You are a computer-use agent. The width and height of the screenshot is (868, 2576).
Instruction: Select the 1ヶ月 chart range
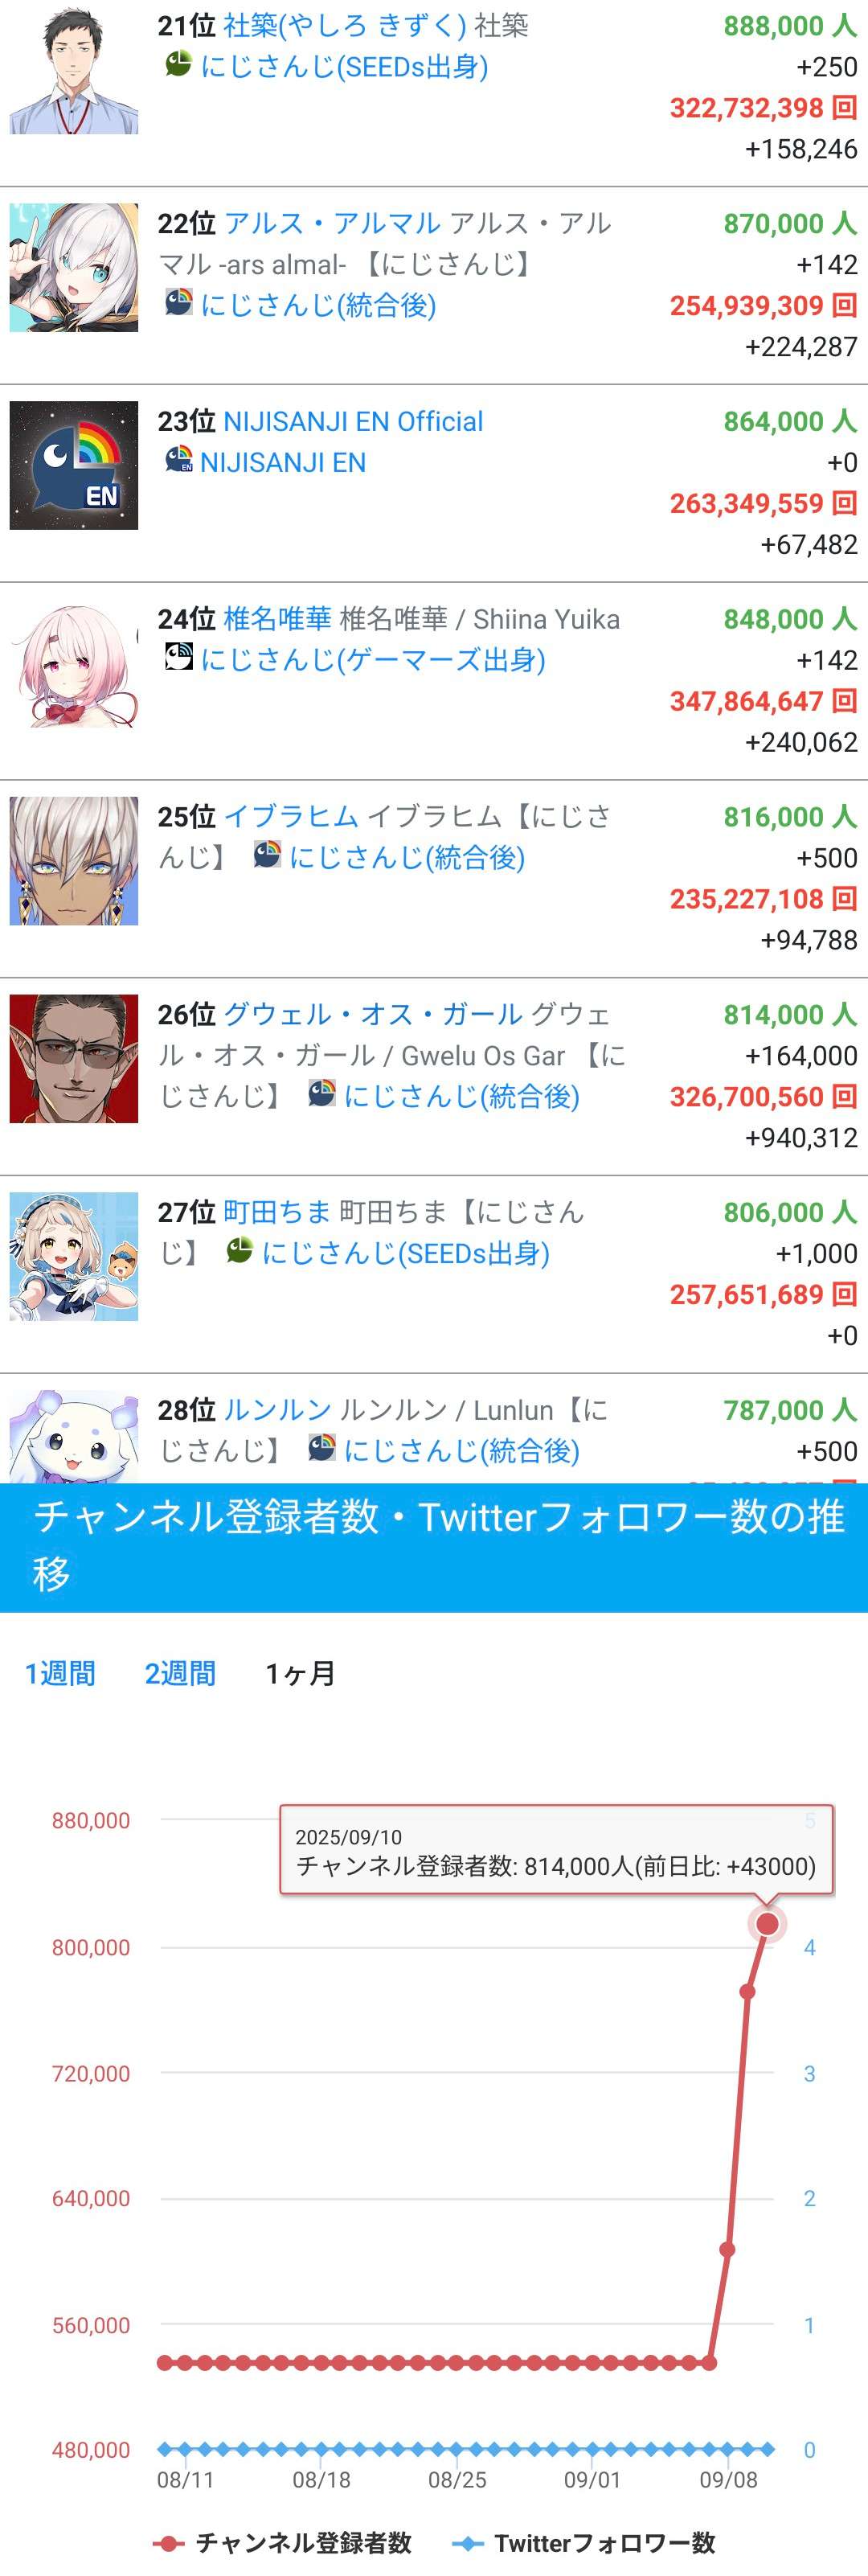tap(300, 1673)
